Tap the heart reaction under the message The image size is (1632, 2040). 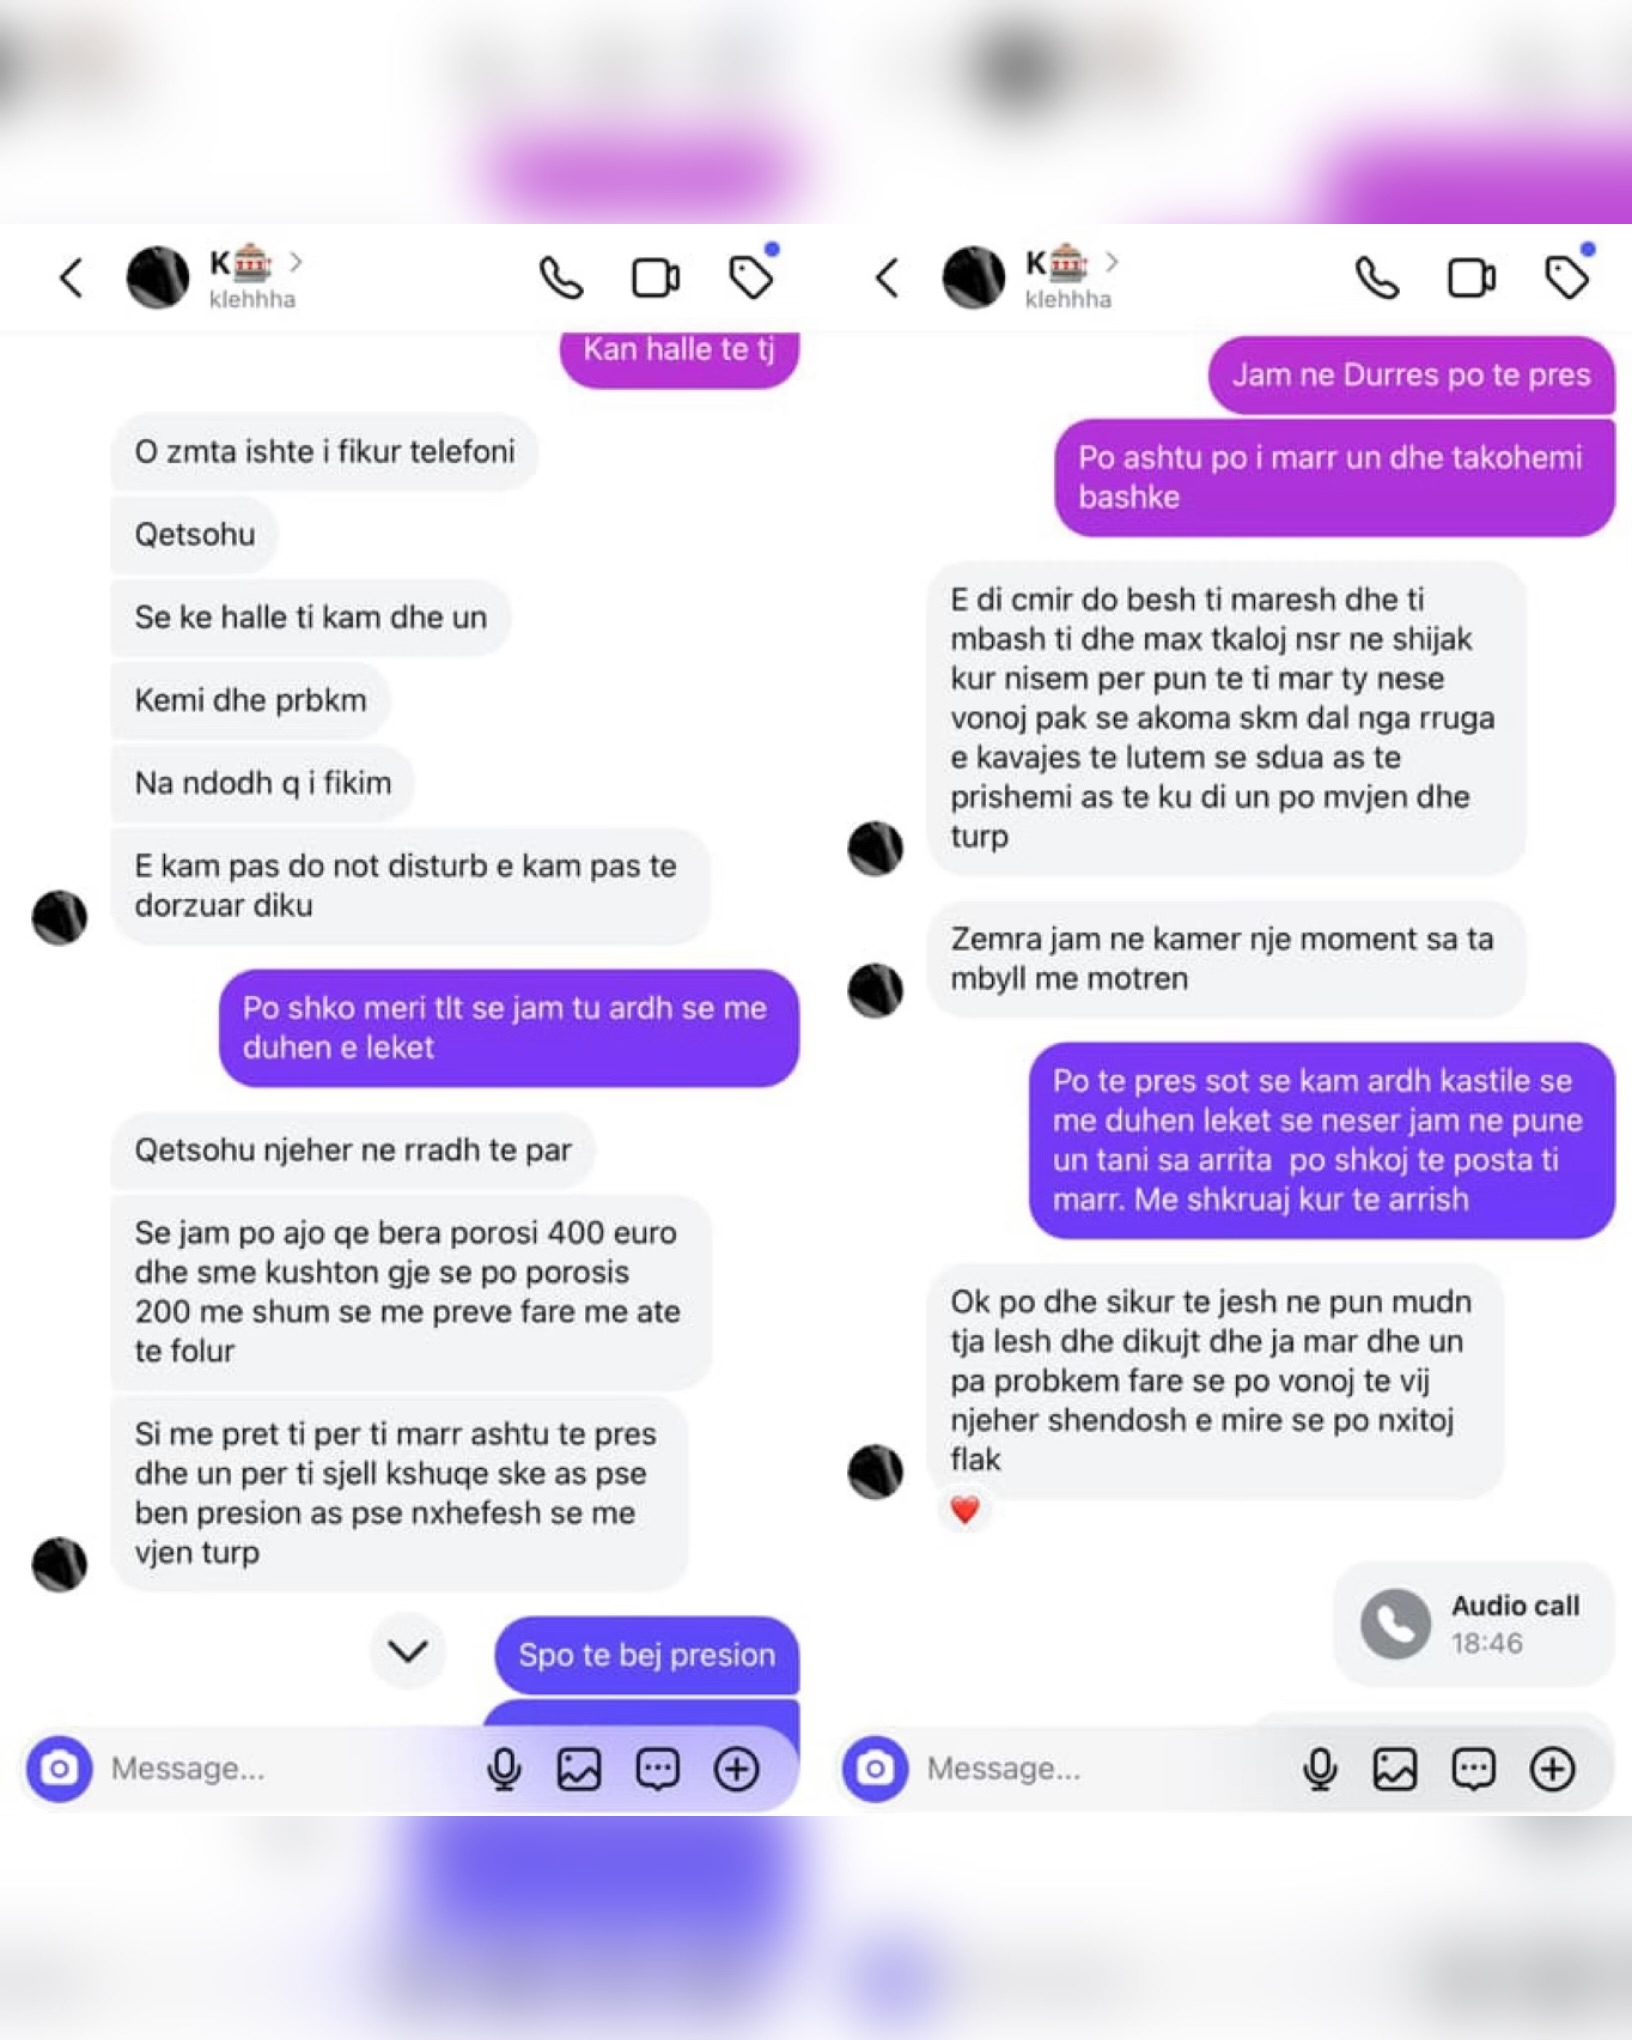965,1509
